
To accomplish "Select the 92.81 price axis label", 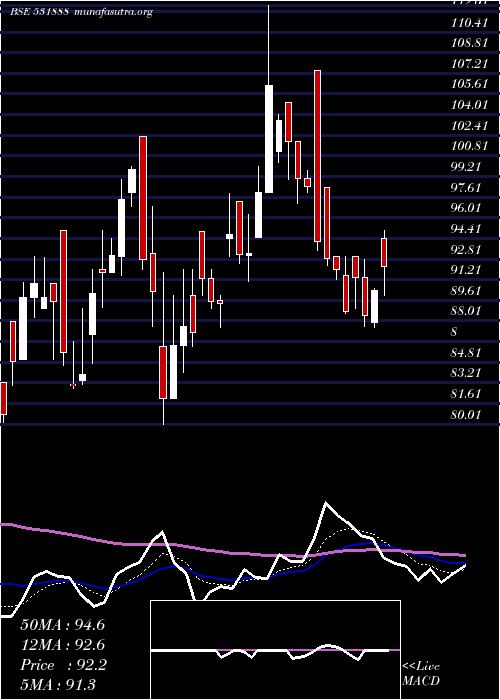I will (x=466, y=249).
